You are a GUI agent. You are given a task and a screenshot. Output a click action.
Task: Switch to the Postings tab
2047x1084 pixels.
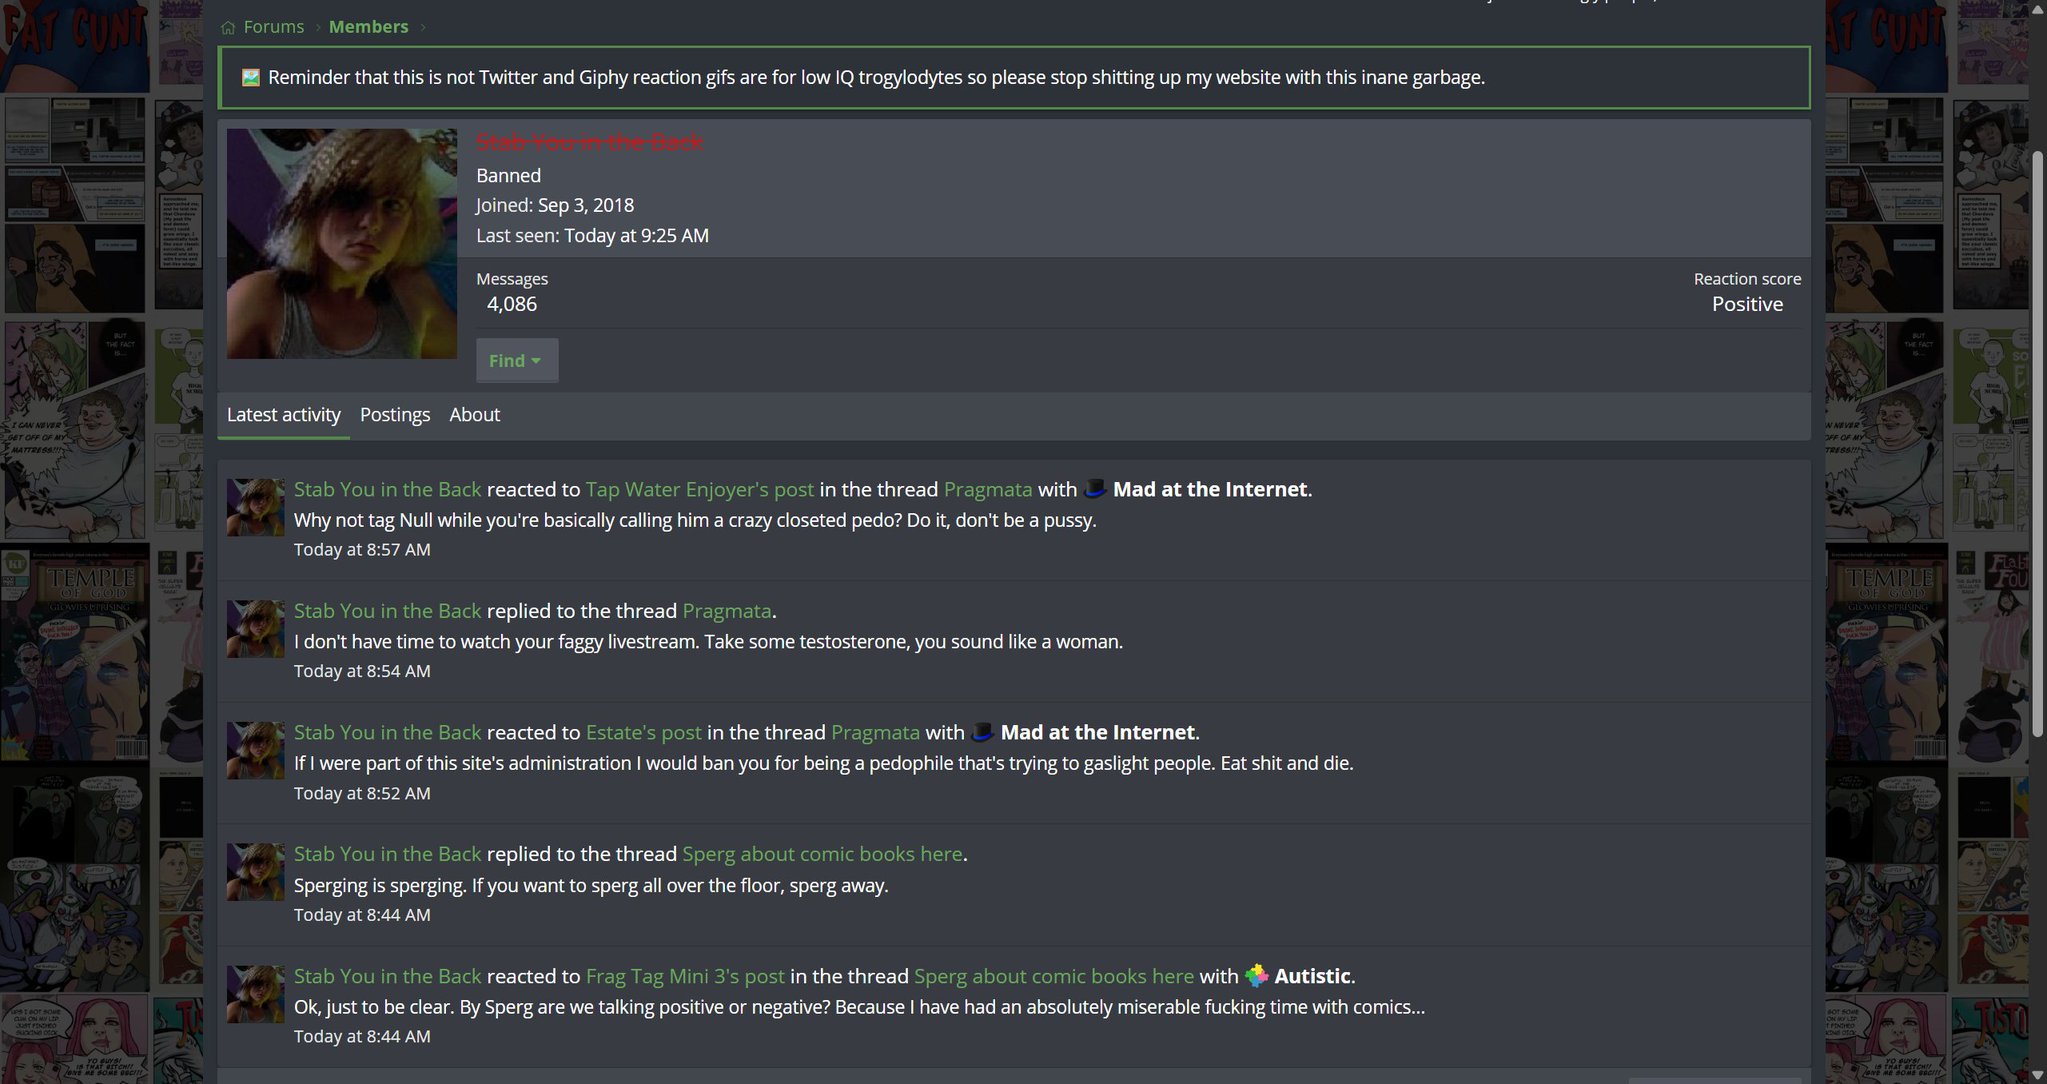395,415
